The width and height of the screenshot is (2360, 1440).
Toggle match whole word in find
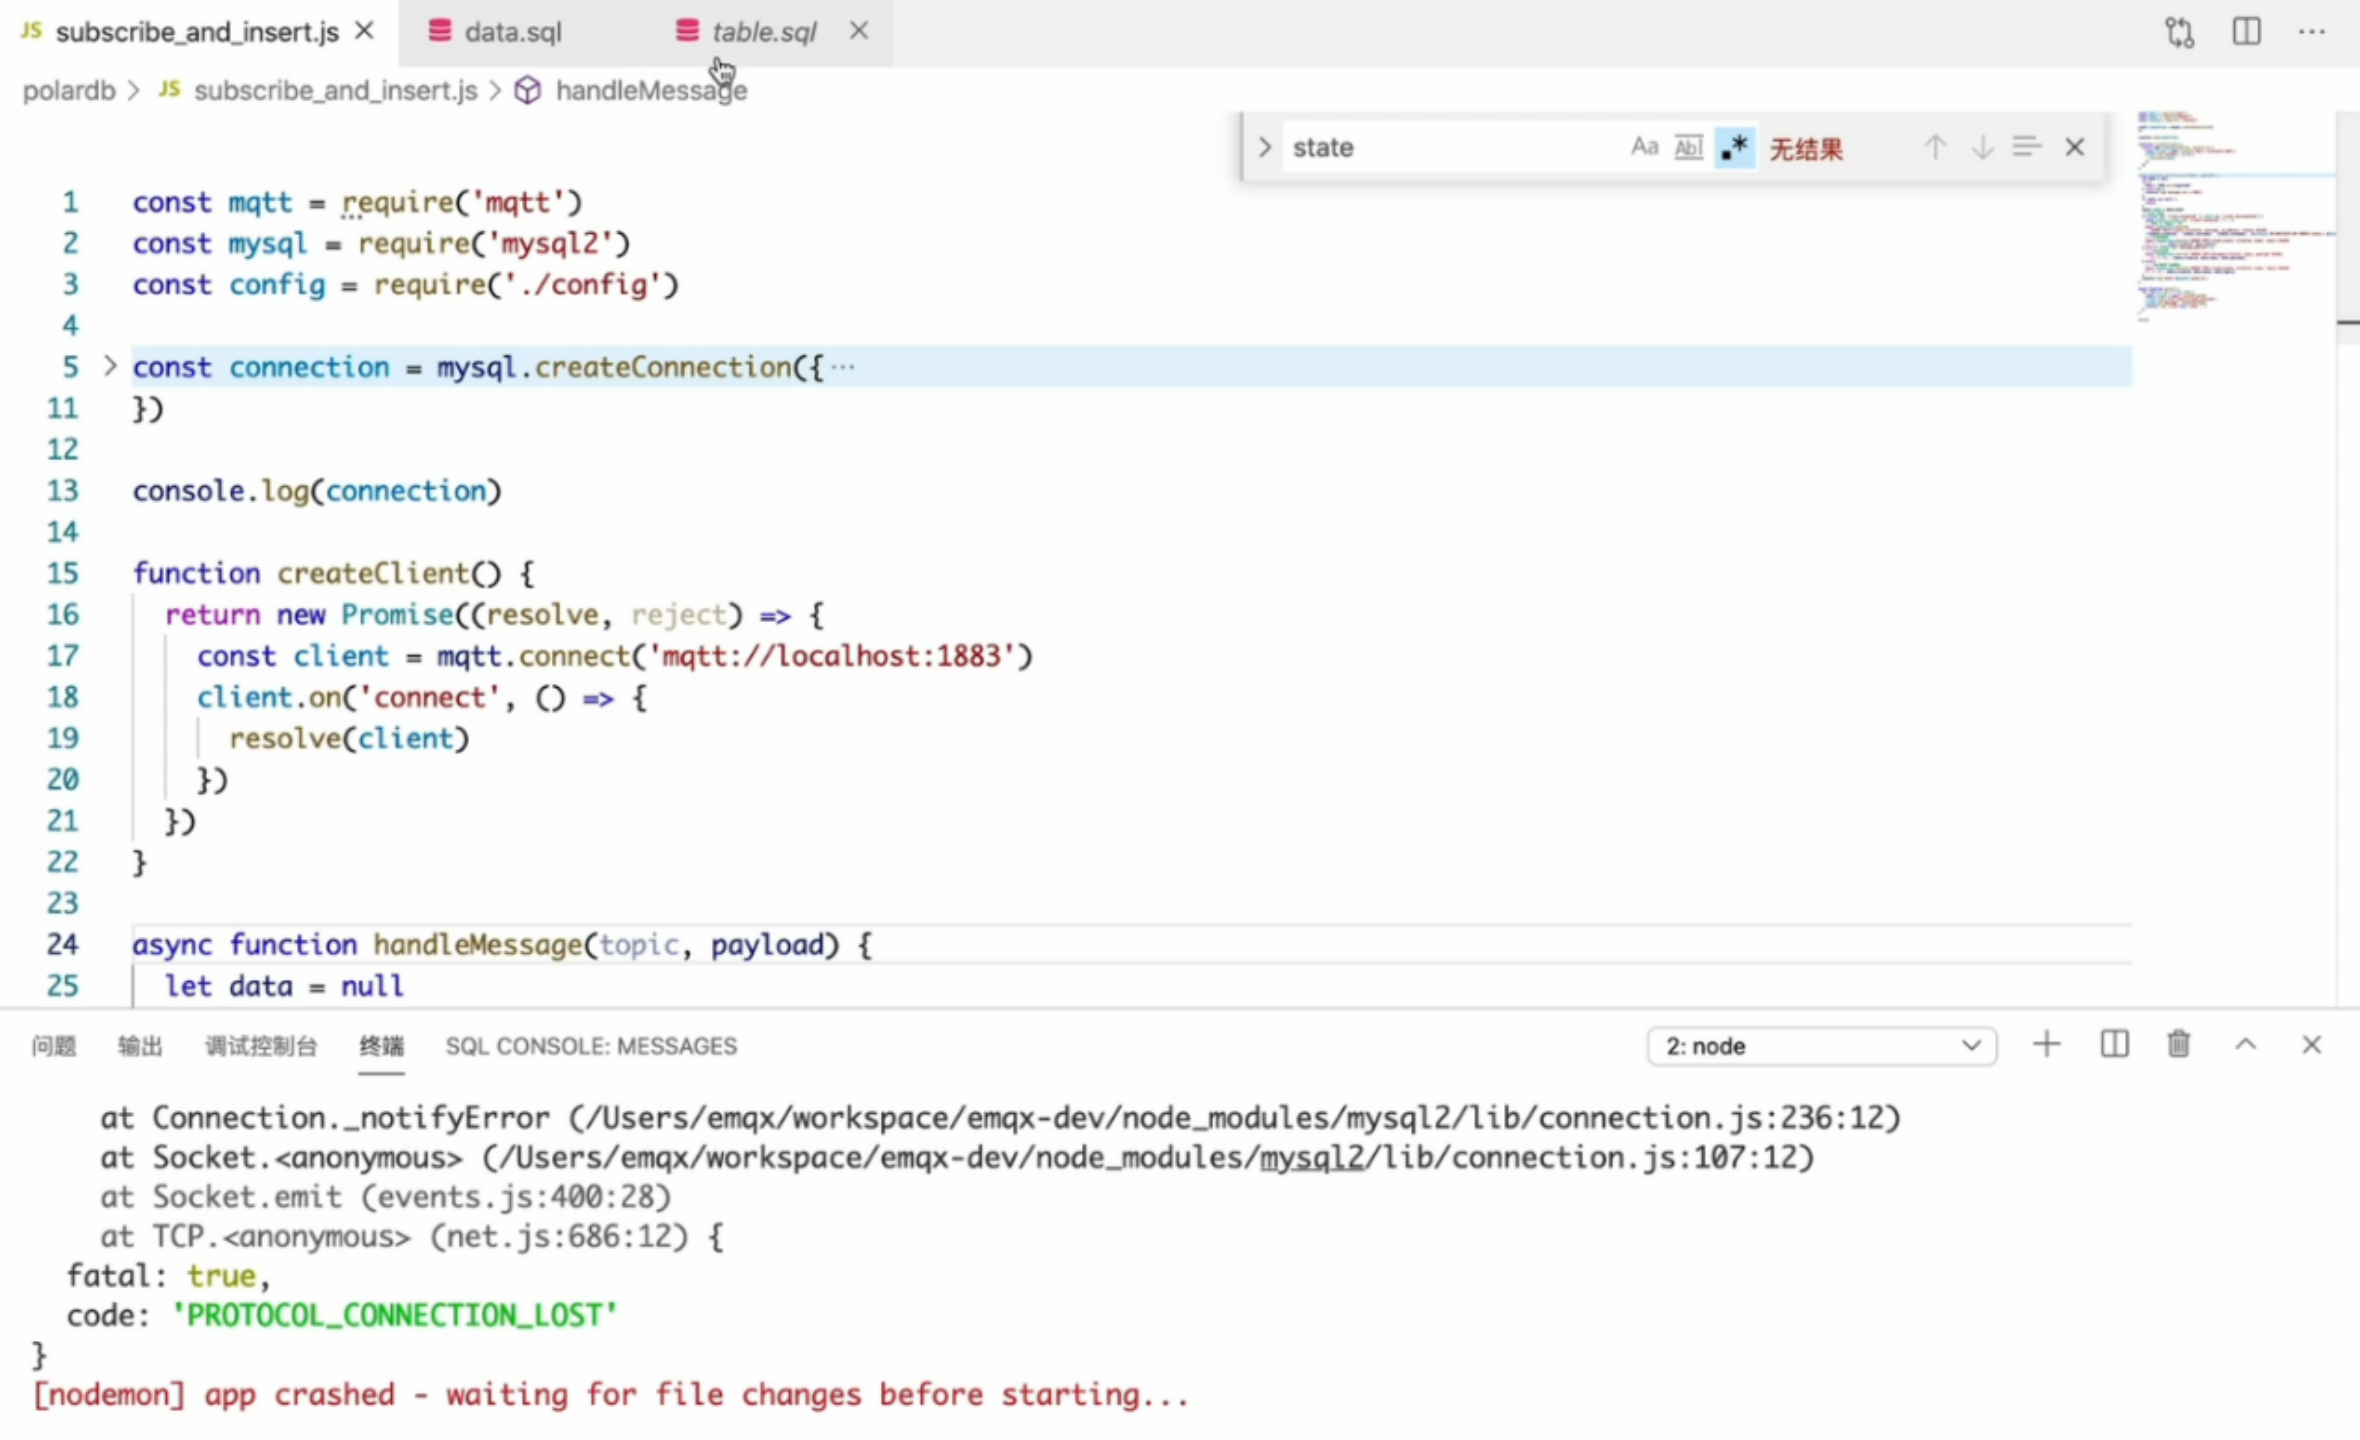coord(1688,147)
